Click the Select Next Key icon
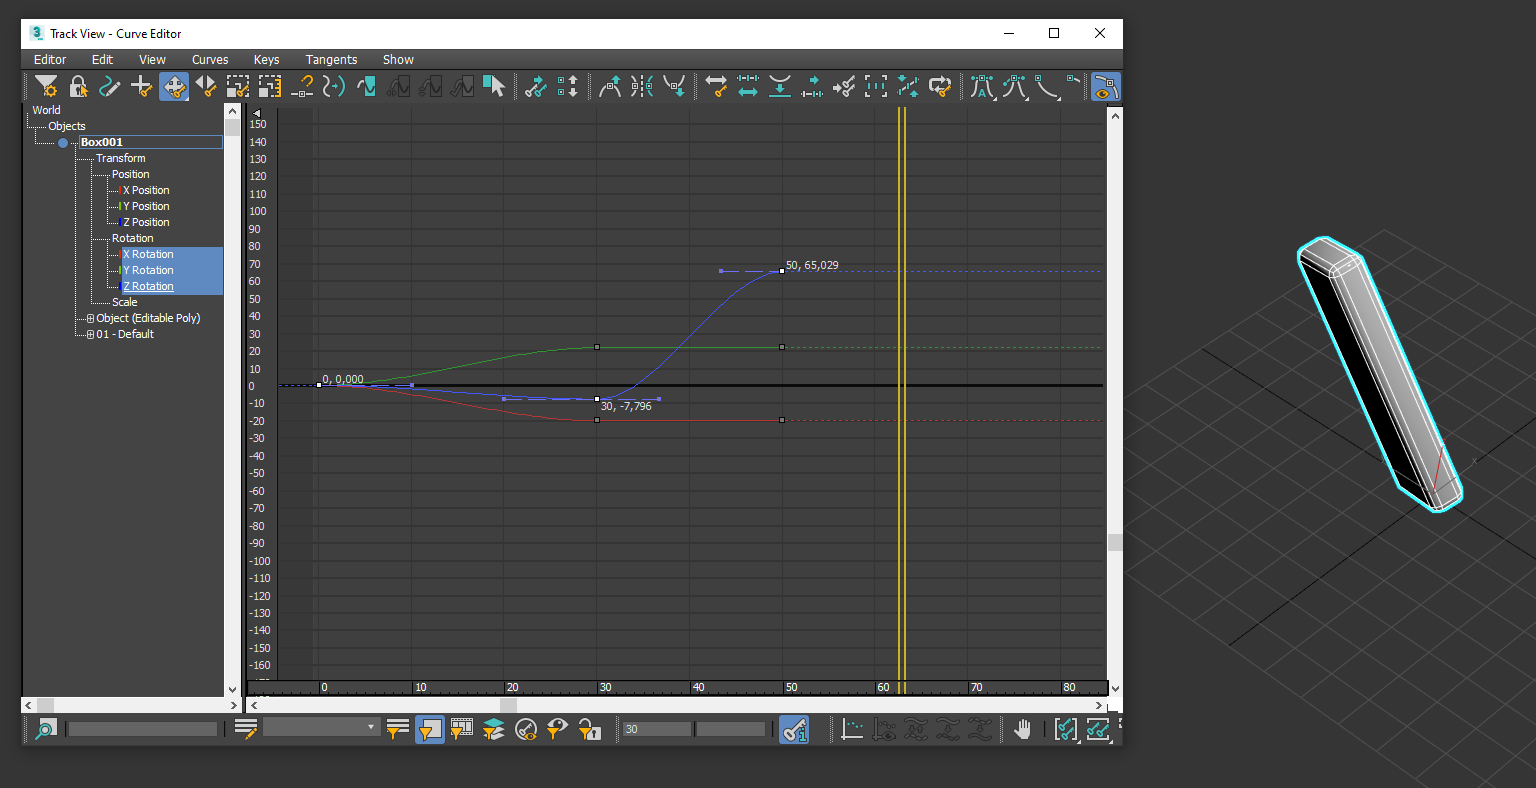The width and height of the screenshot is (1536, 788). tap(536, 87)
